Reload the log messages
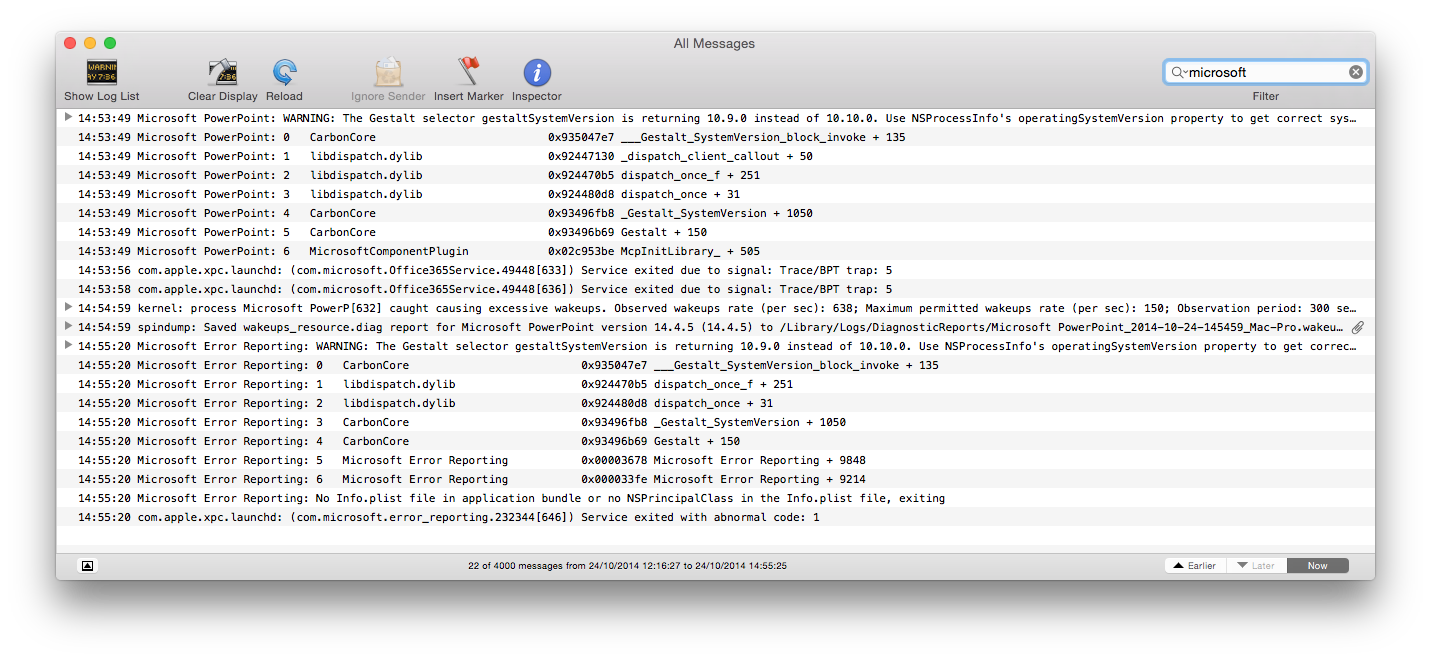 [x=284, y=73]
